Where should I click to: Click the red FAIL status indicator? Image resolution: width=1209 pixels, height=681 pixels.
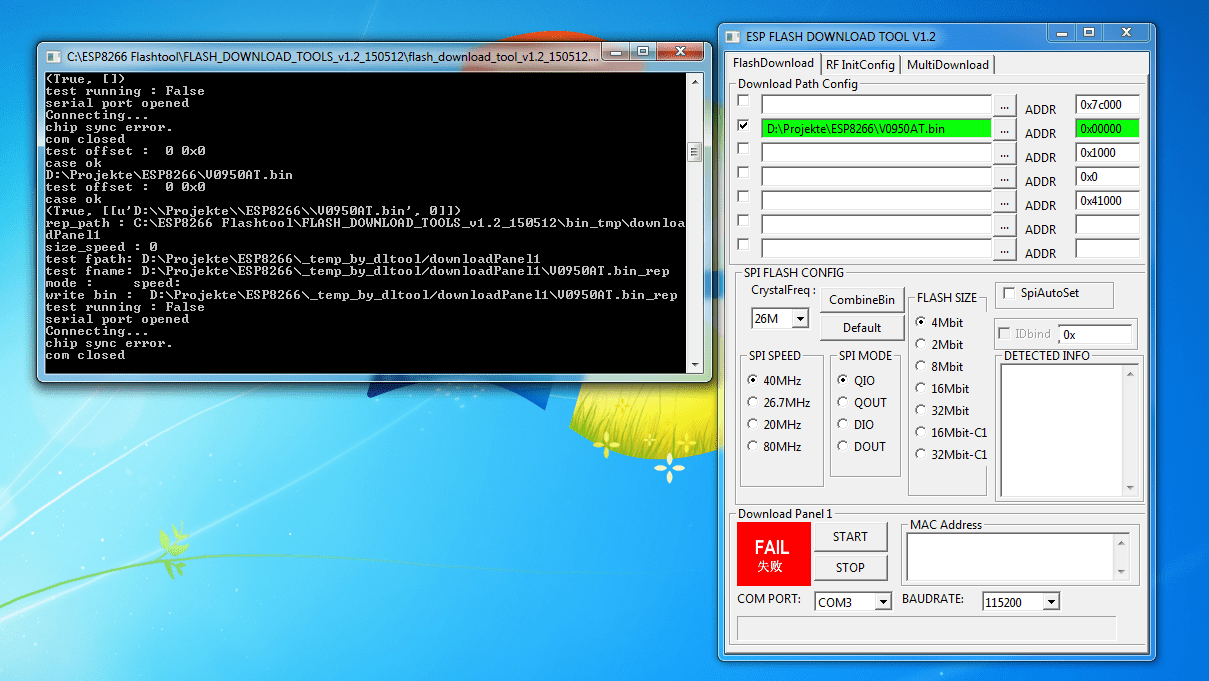point(772,553)
